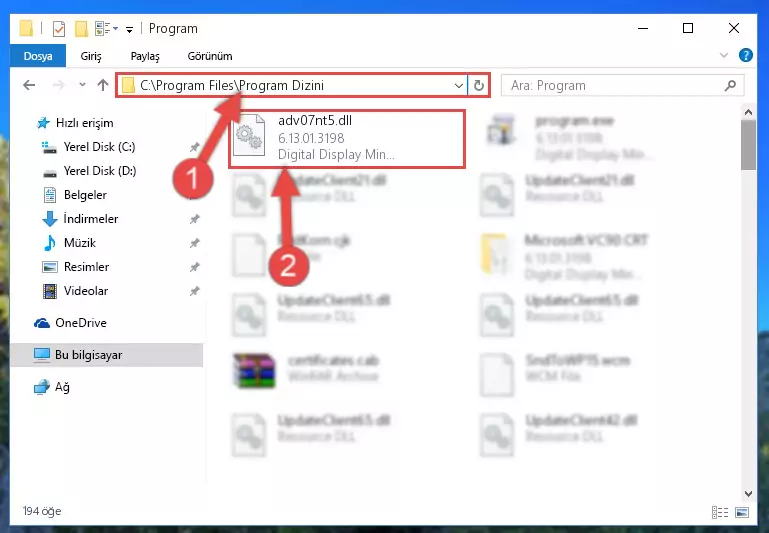The image size is (769, 533).
Task: Click the Properties quick access icon
Action: [58, 29]
